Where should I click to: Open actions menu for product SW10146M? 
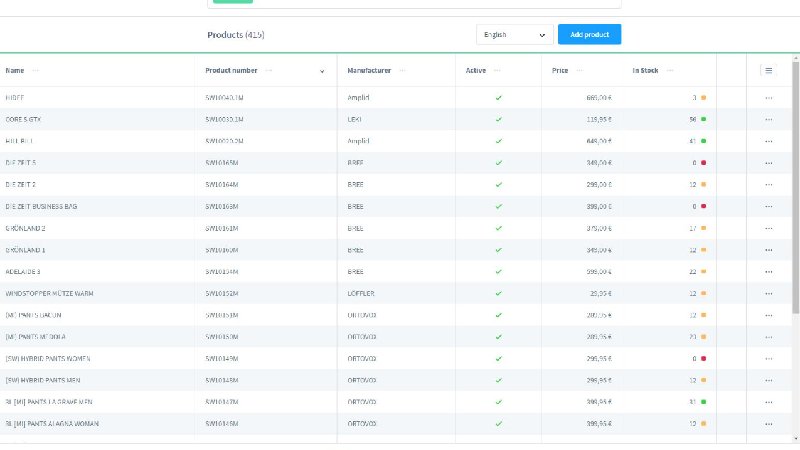tap(768, 423)
